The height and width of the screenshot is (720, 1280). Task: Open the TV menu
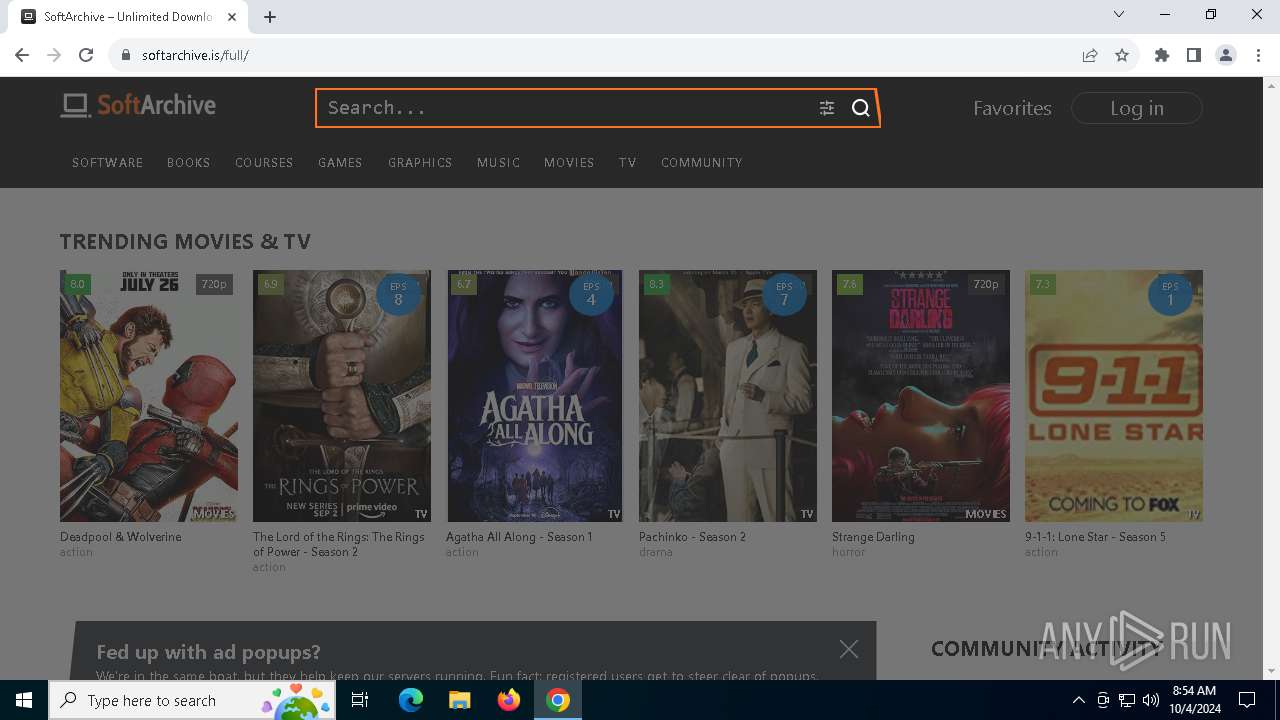628,162
